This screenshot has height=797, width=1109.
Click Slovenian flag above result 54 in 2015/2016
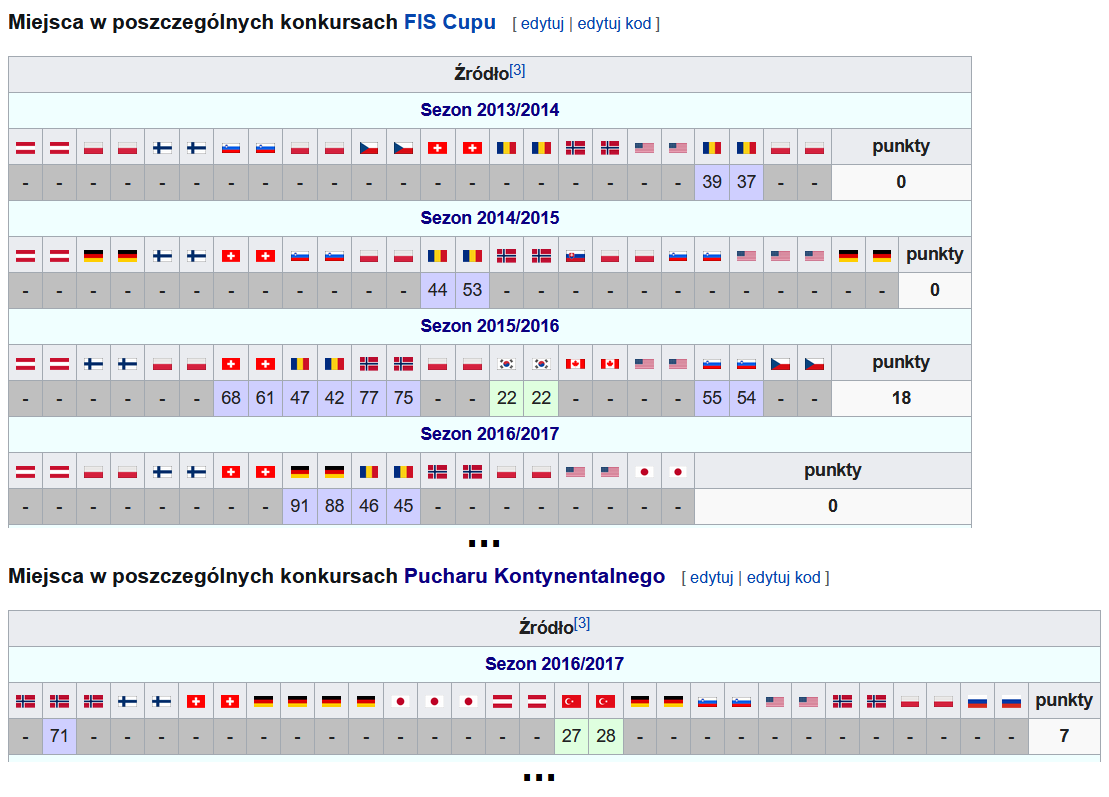746,364
